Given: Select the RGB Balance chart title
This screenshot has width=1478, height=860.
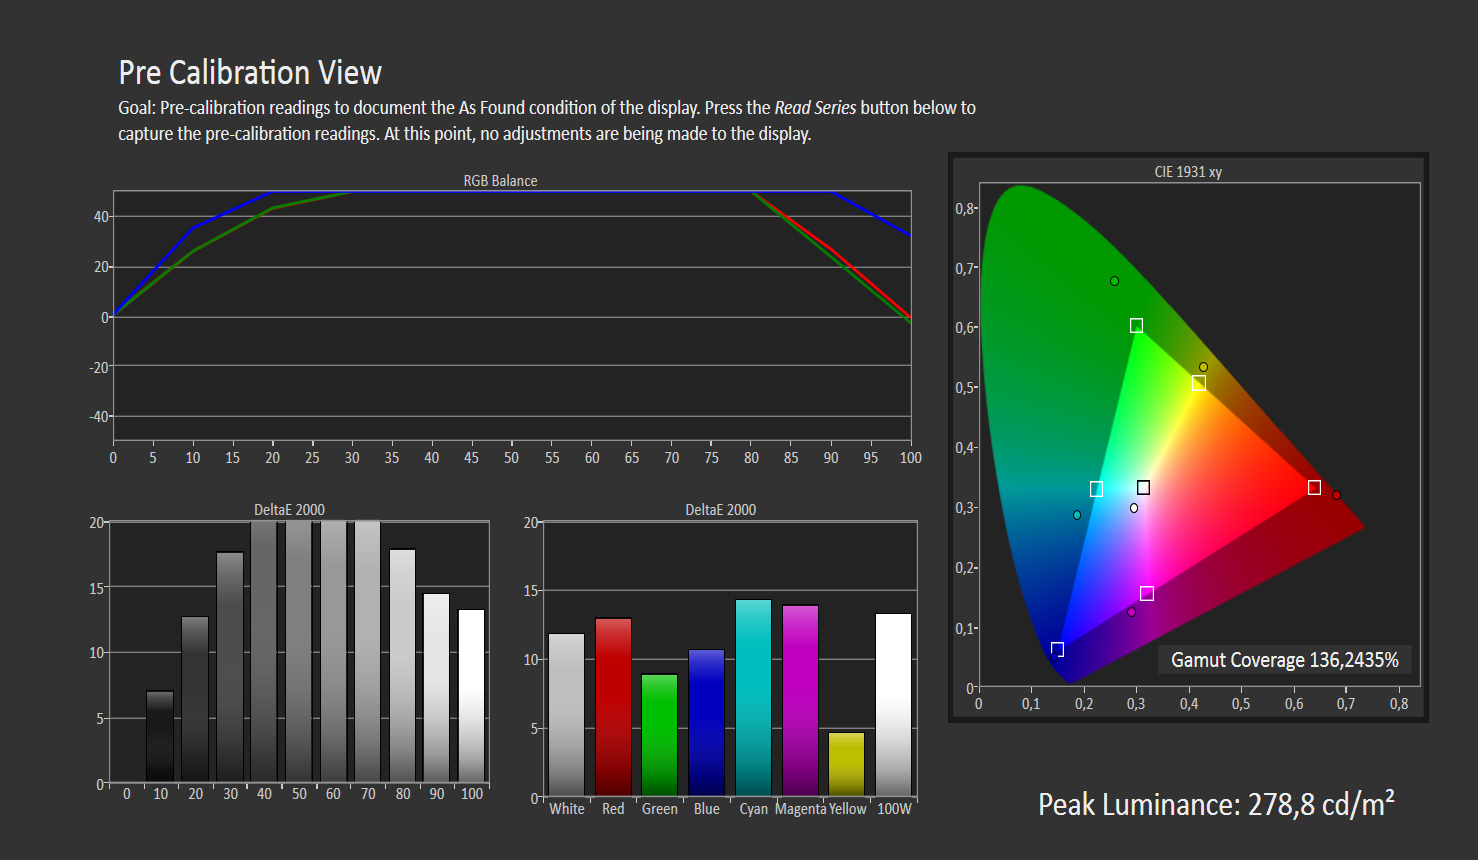Looking at the screenshot, I should [x=500, y=181].
